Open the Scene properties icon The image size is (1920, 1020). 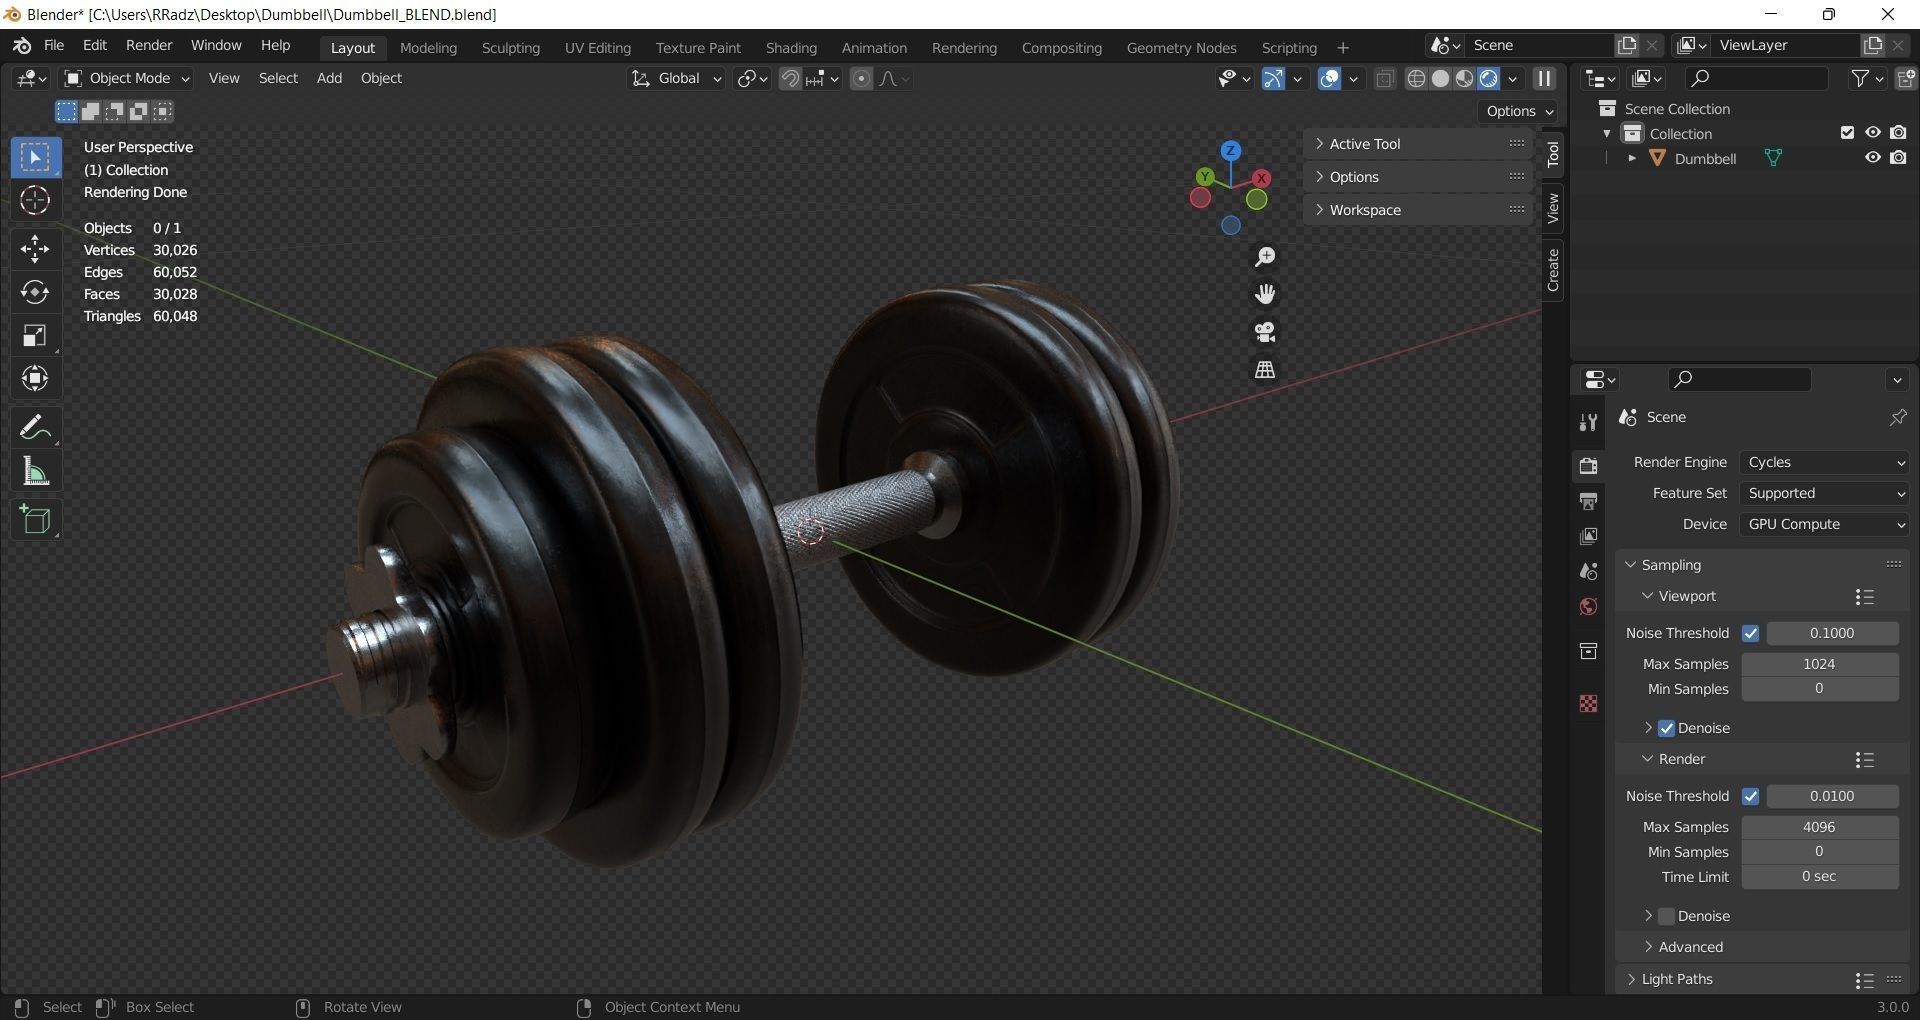pos(1588,572)
